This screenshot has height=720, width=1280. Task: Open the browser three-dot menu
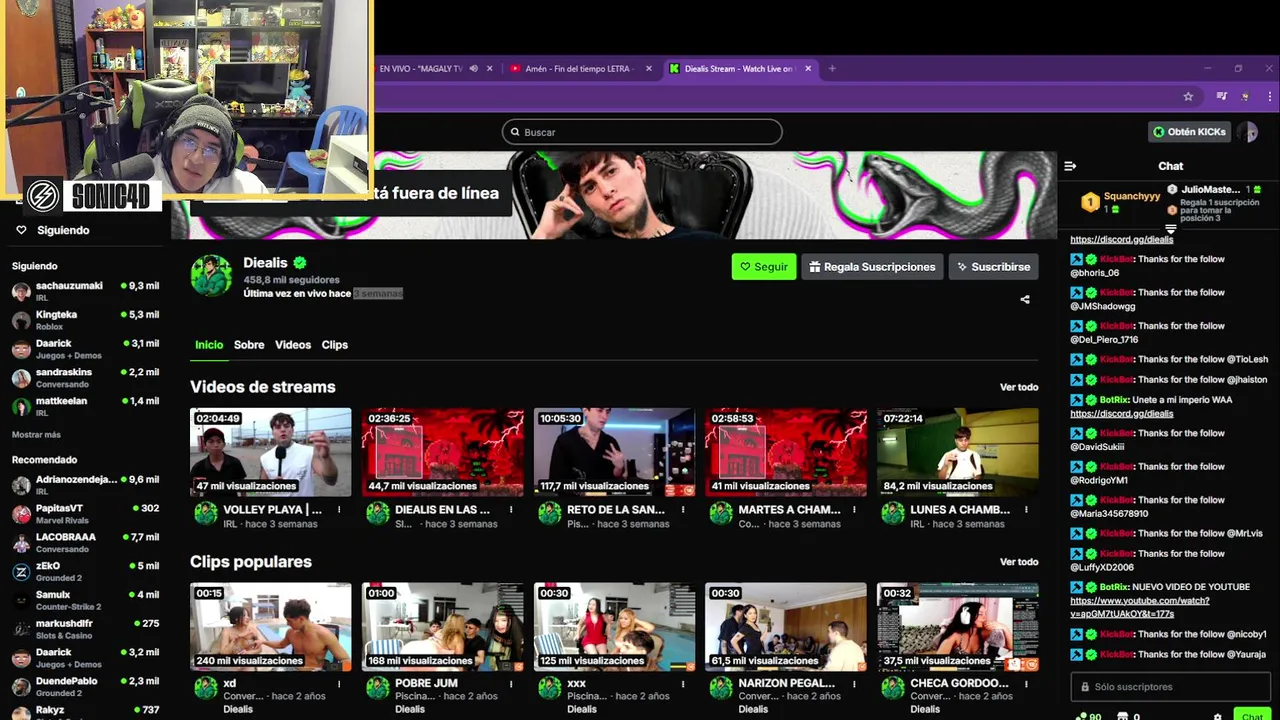pos(1271,96)
